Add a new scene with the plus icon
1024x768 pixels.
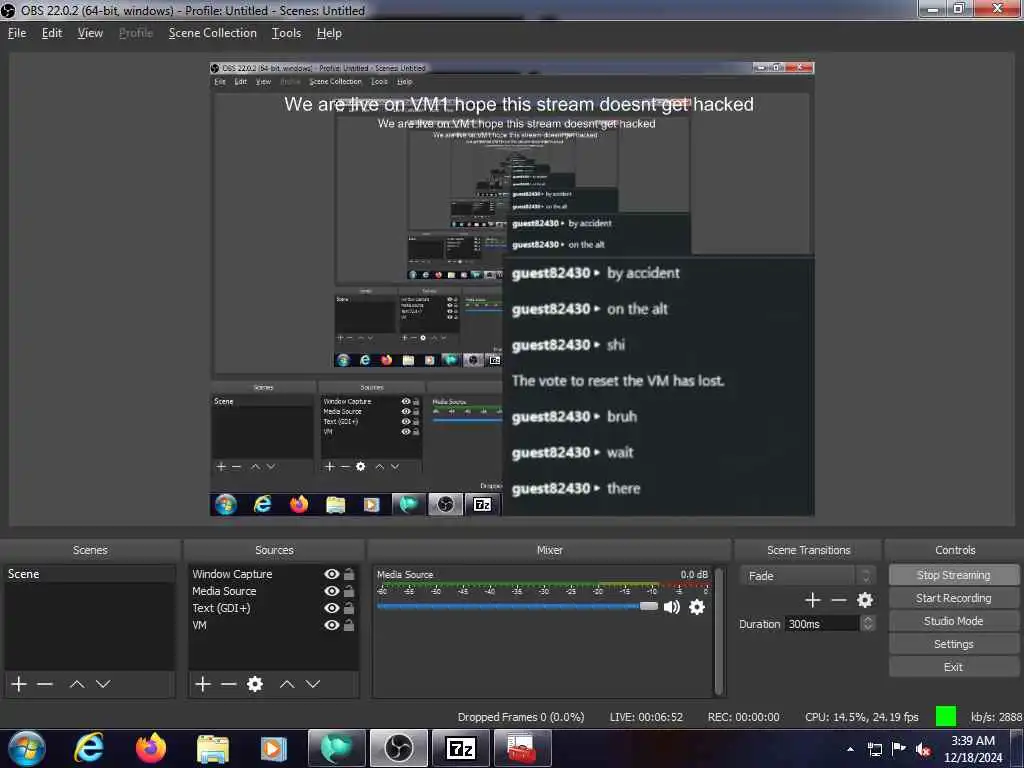click(x=19, y=684)
